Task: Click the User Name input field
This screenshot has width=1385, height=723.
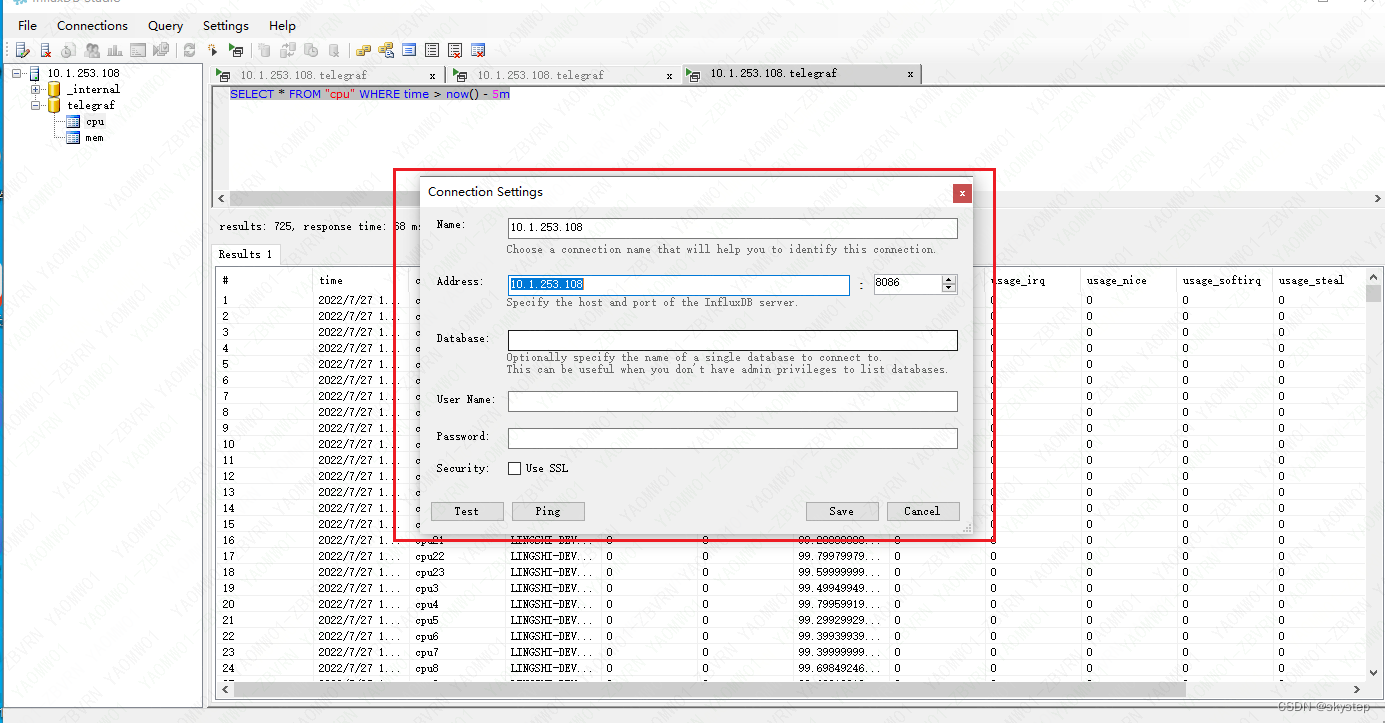Action: click(x=733, y=401)
